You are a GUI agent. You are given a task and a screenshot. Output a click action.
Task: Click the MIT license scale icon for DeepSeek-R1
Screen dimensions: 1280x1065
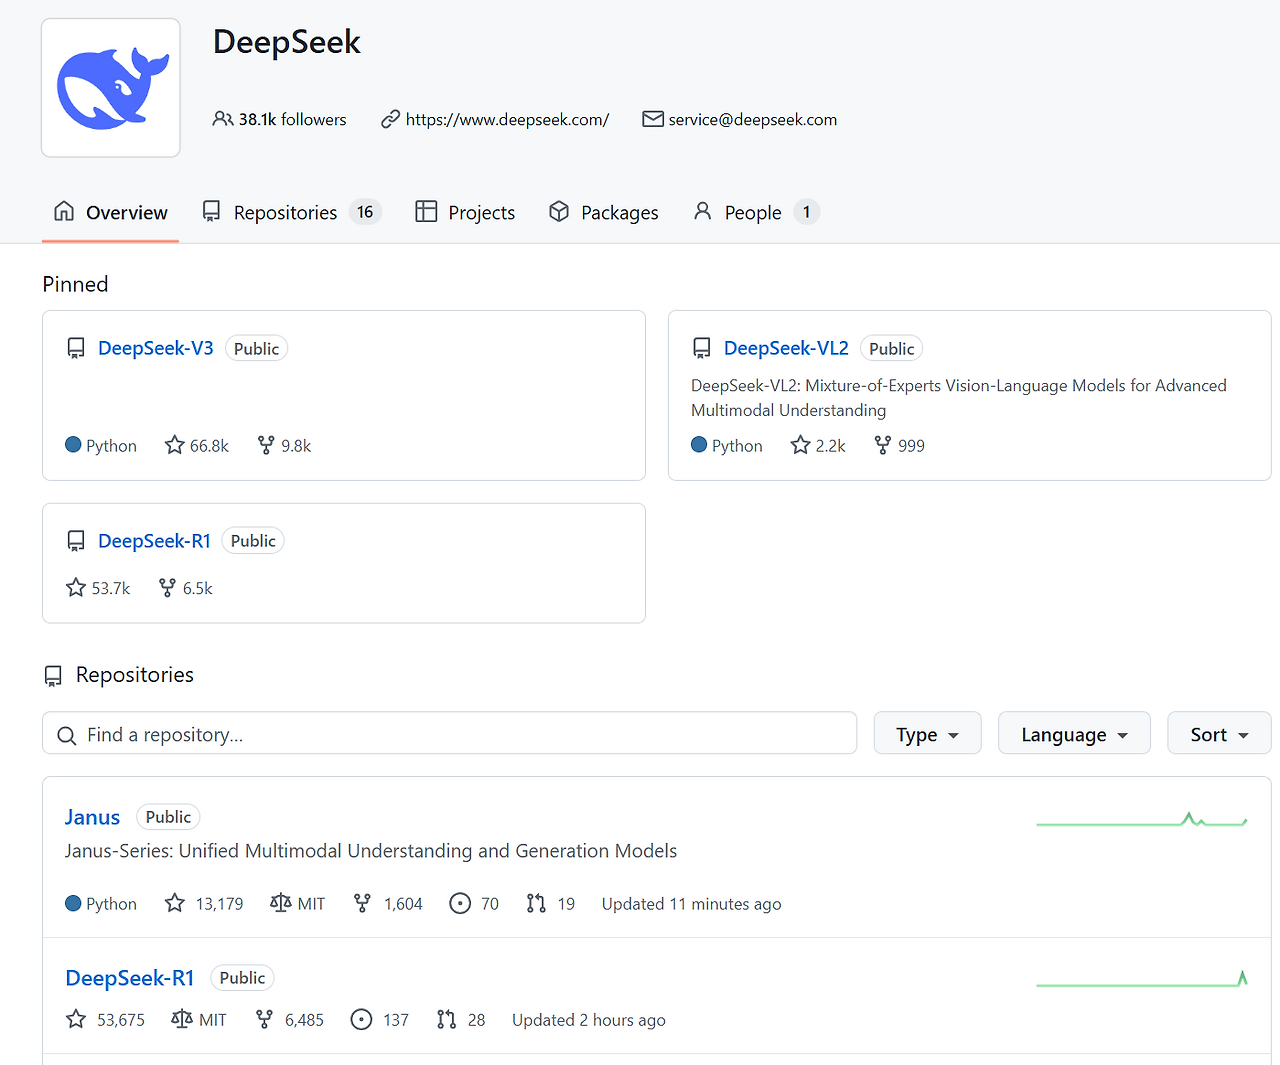[182, 1019]
